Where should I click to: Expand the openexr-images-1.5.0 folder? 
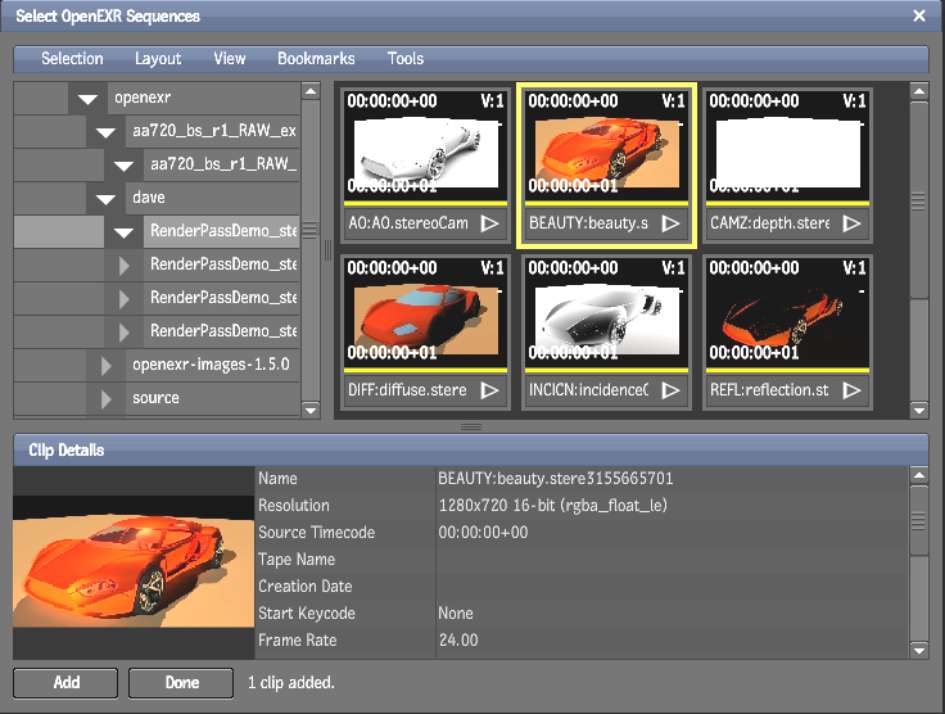click(x=105, y=366)
